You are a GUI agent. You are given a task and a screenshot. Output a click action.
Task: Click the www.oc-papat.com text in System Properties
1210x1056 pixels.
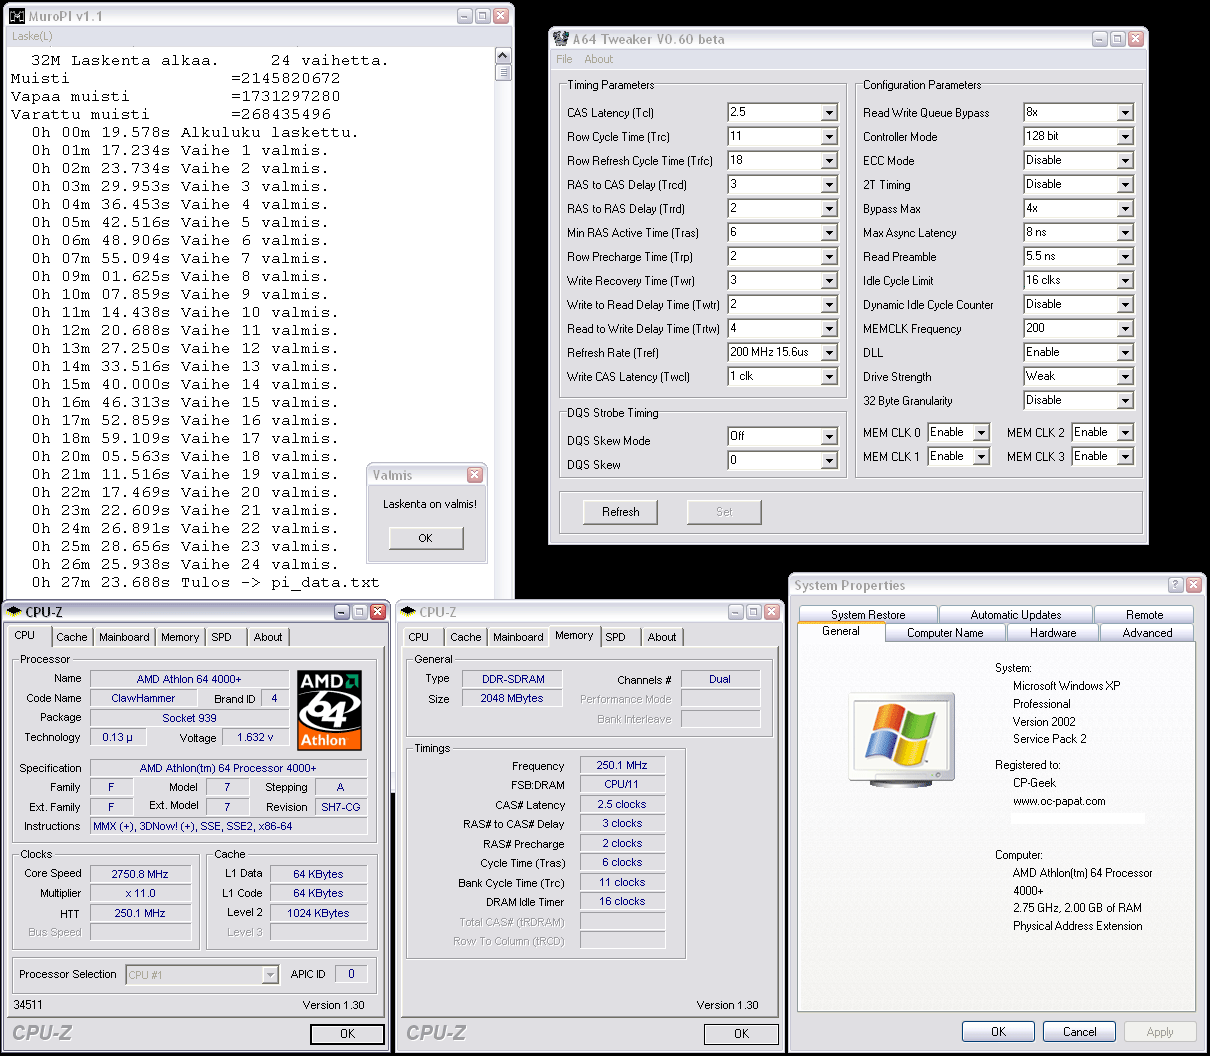coord(1059,801)
